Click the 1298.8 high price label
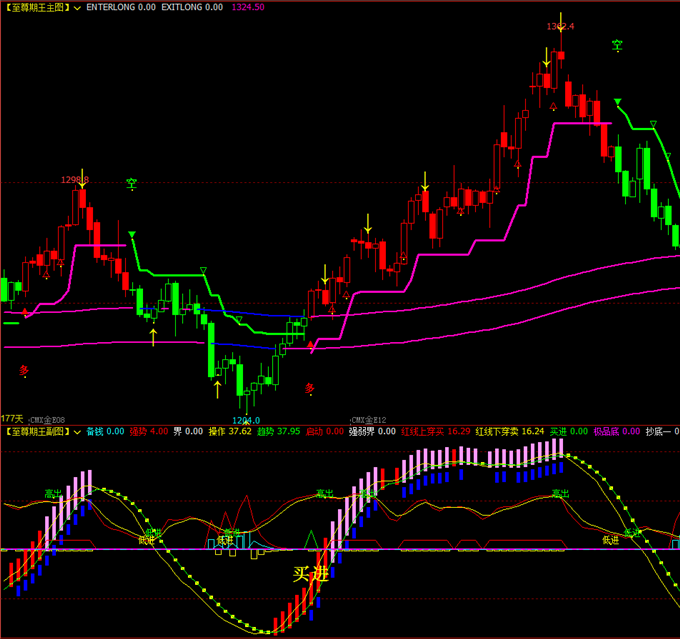Screen dimensions: 680x639 click(x=75, y=180)
